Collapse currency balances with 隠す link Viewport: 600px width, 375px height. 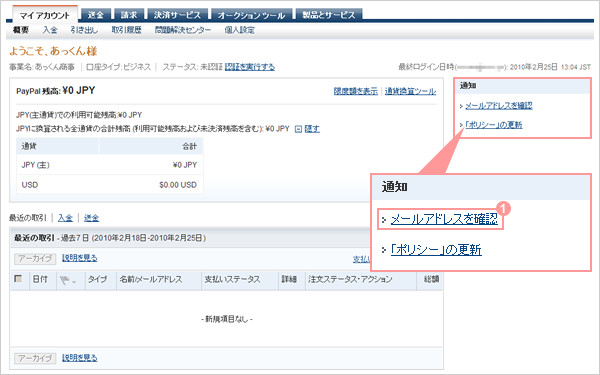(312, 129)
